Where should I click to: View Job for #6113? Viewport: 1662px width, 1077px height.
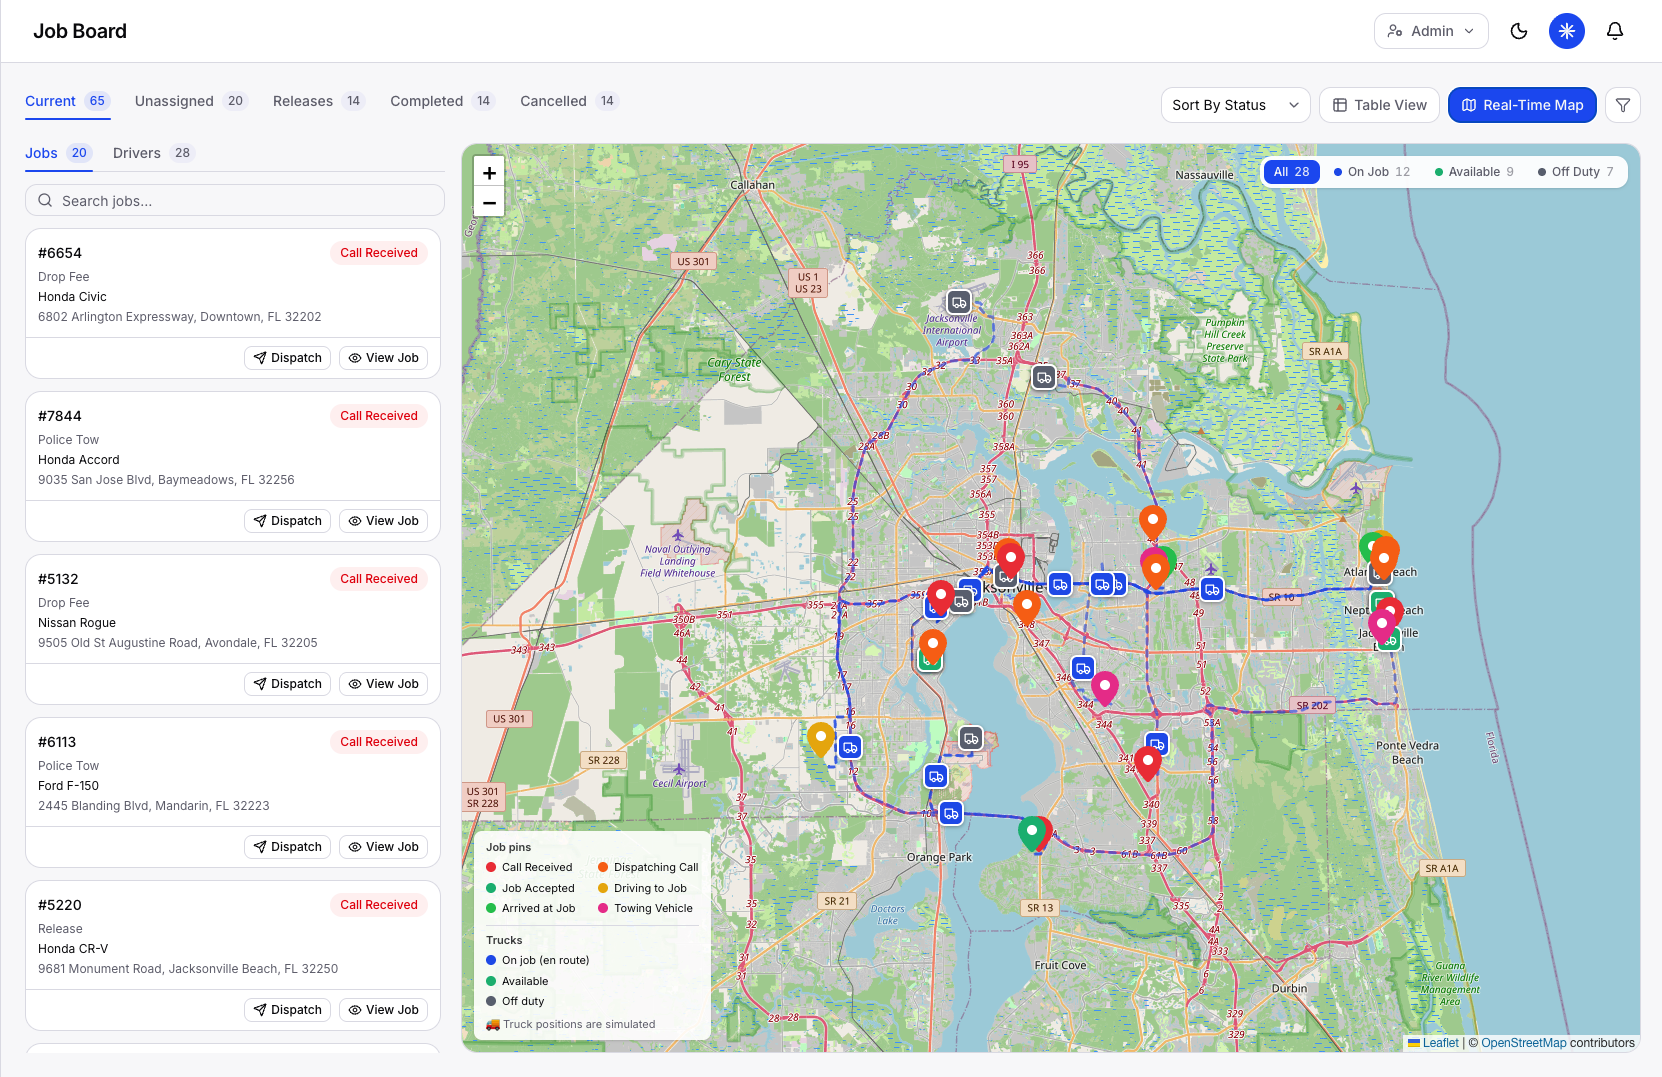383,847
